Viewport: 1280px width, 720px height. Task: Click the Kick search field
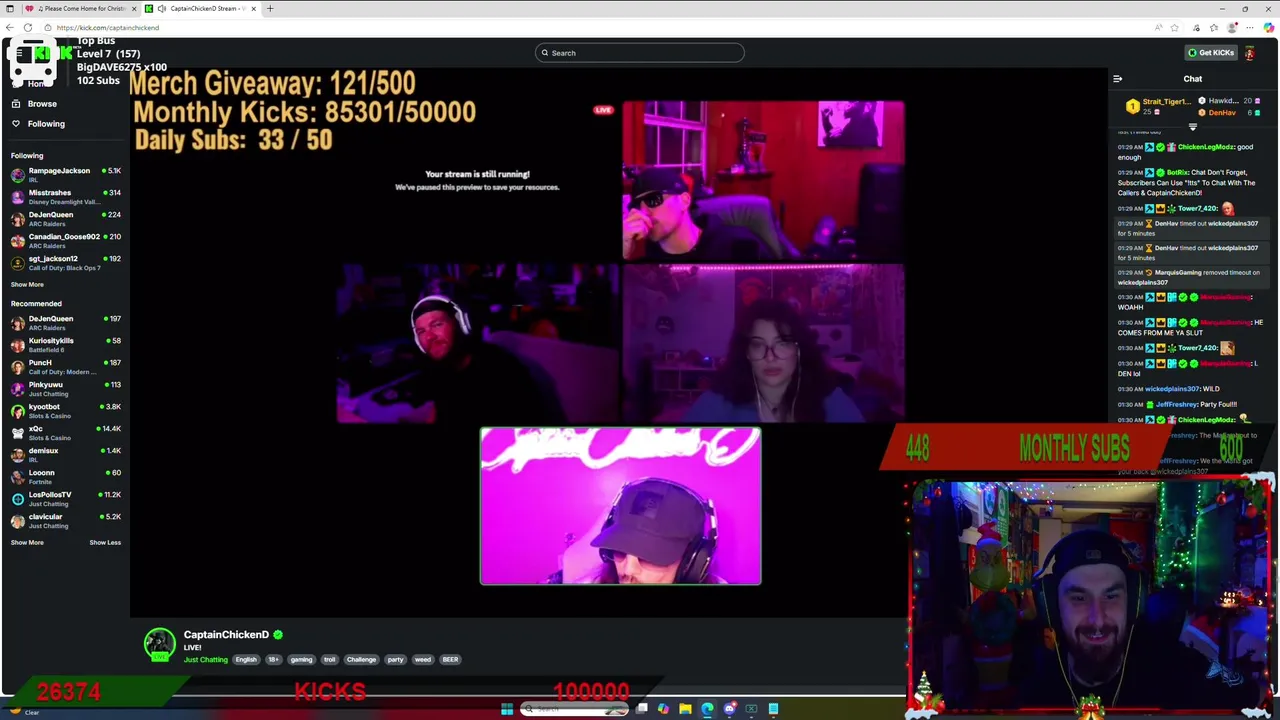coord(640,53)
